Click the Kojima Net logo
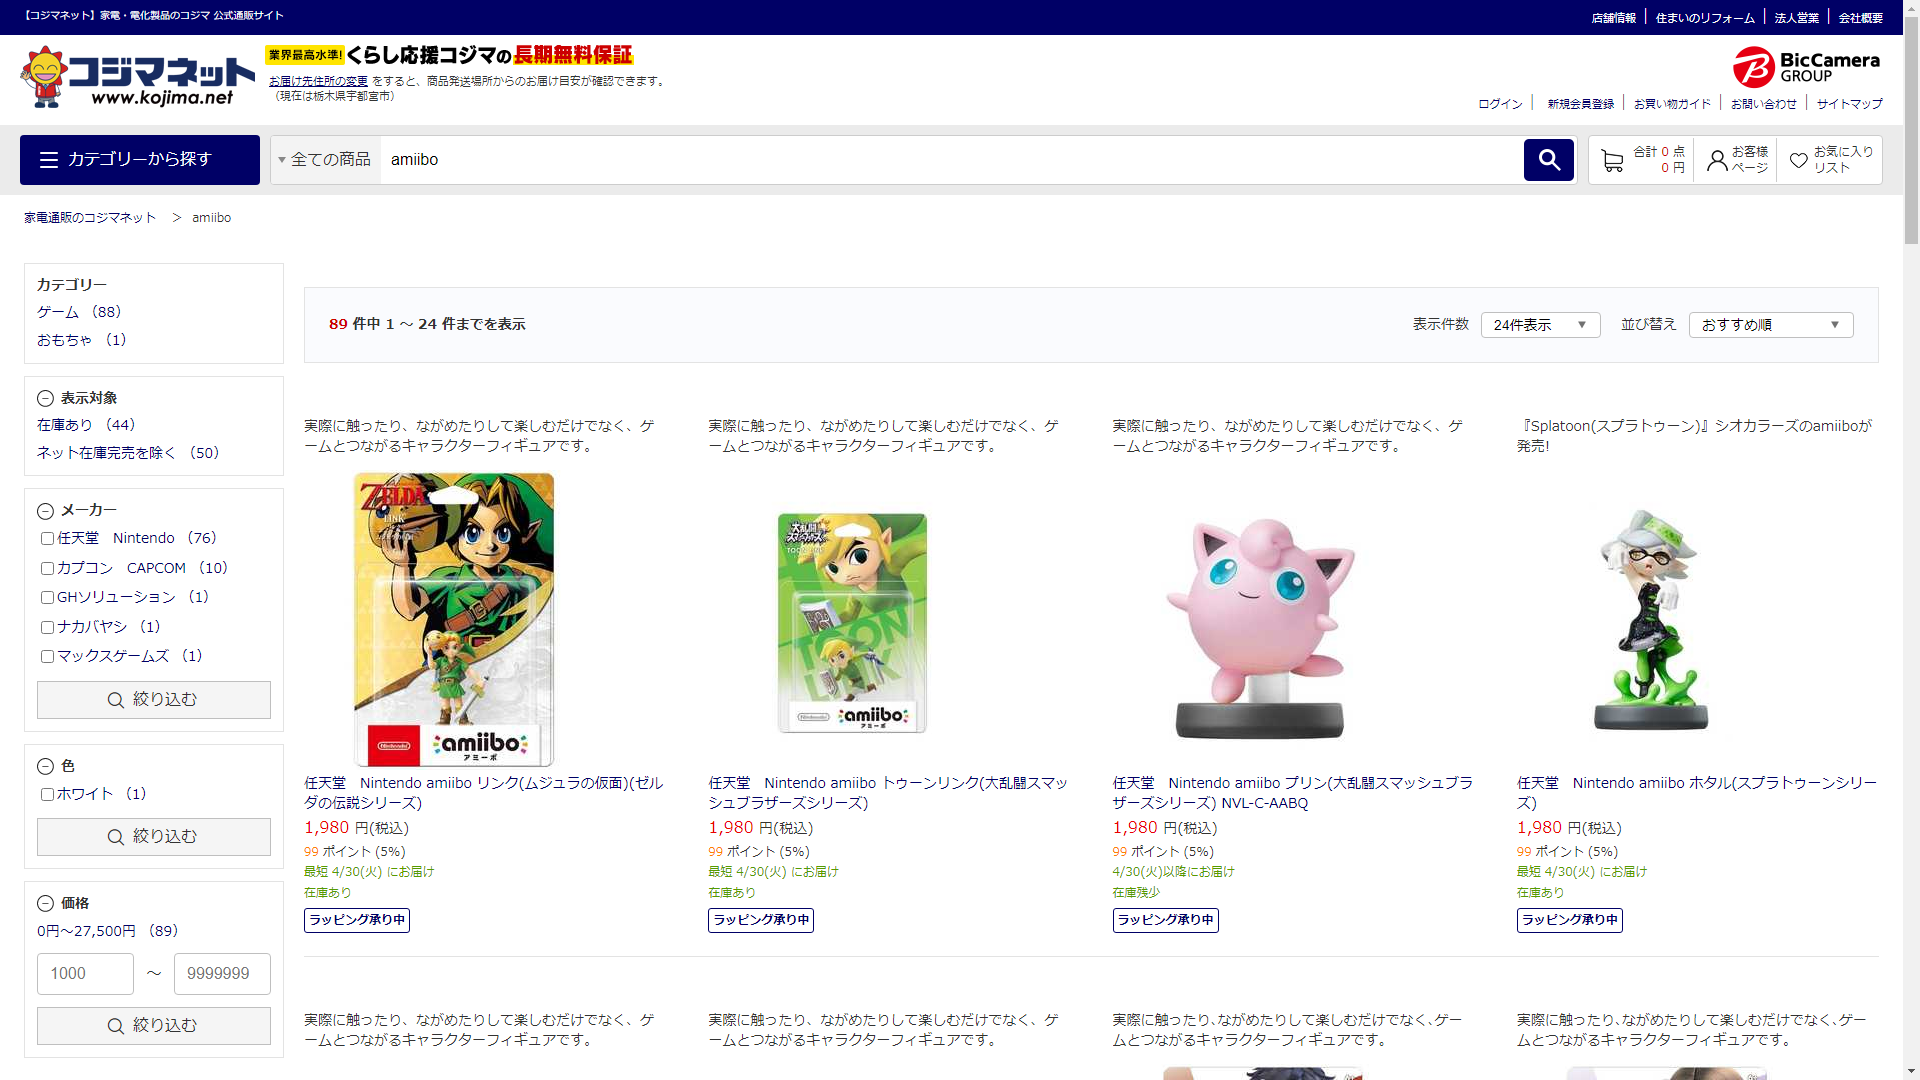 click(138, 77)
